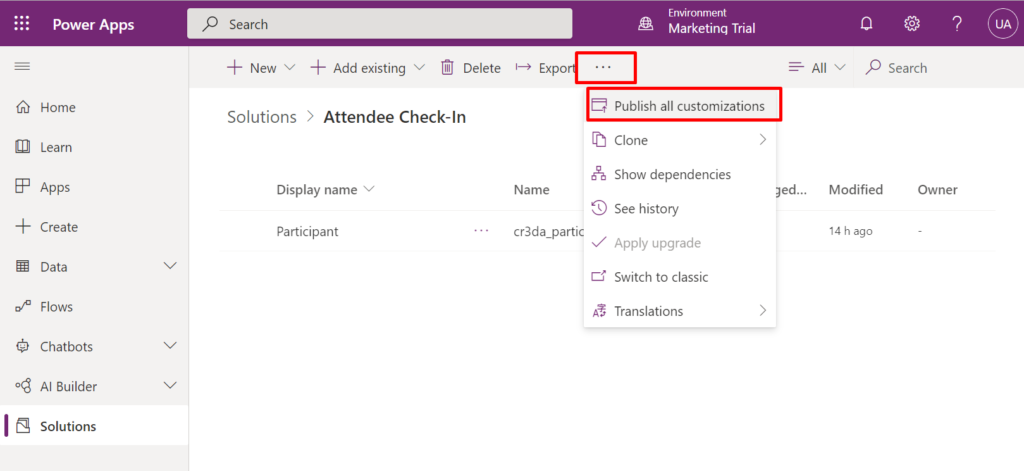The height and width of the screenshot is (471, 1024).
Task: Click the New command button
Action: click(x=251, y=68)
